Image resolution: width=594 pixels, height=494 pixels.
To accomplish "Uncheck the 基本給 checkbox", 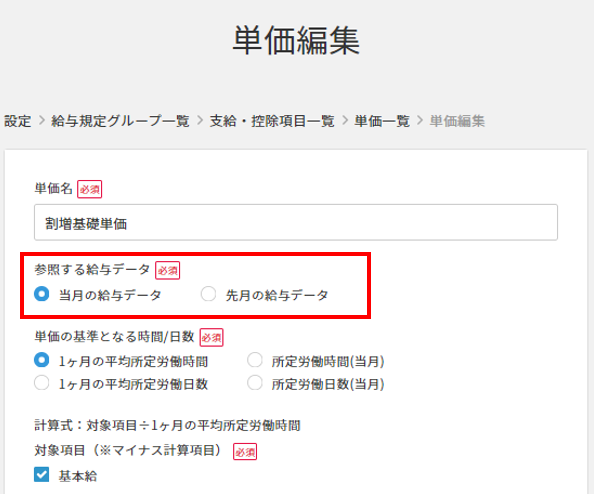I will coord(41,474).
